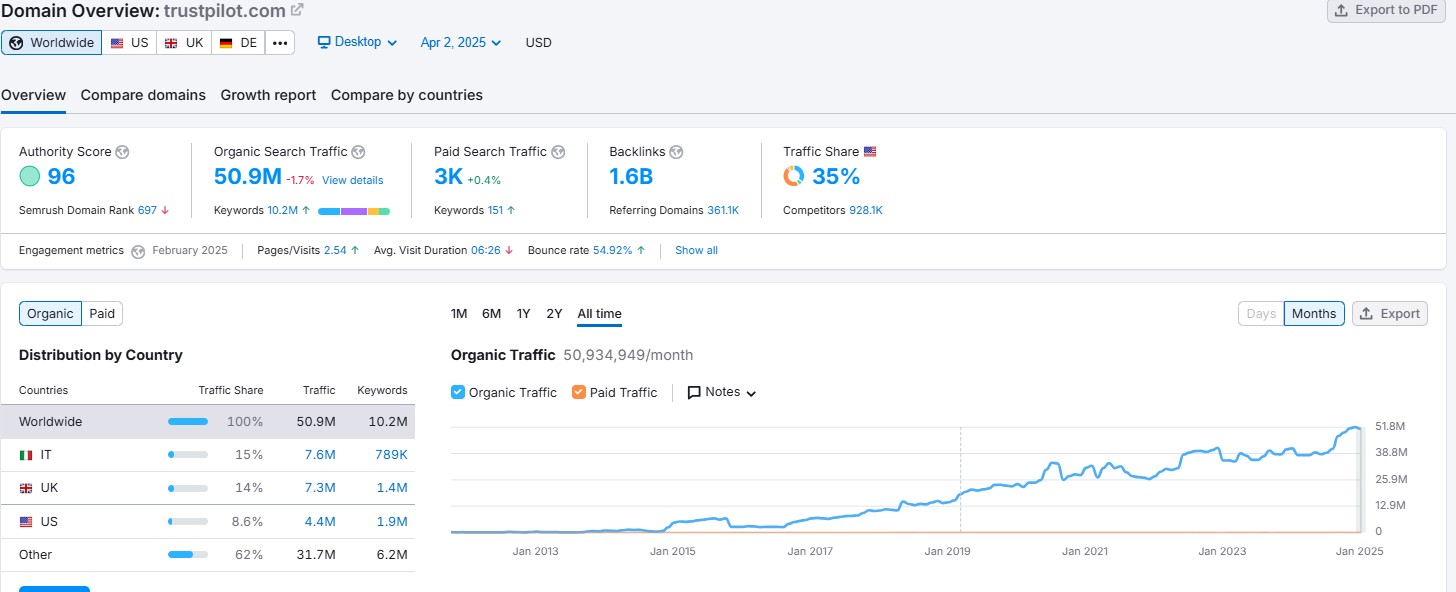1456x592 pixels.
Task: Select Worldwide database button
Action: click(x=51, y=43)
